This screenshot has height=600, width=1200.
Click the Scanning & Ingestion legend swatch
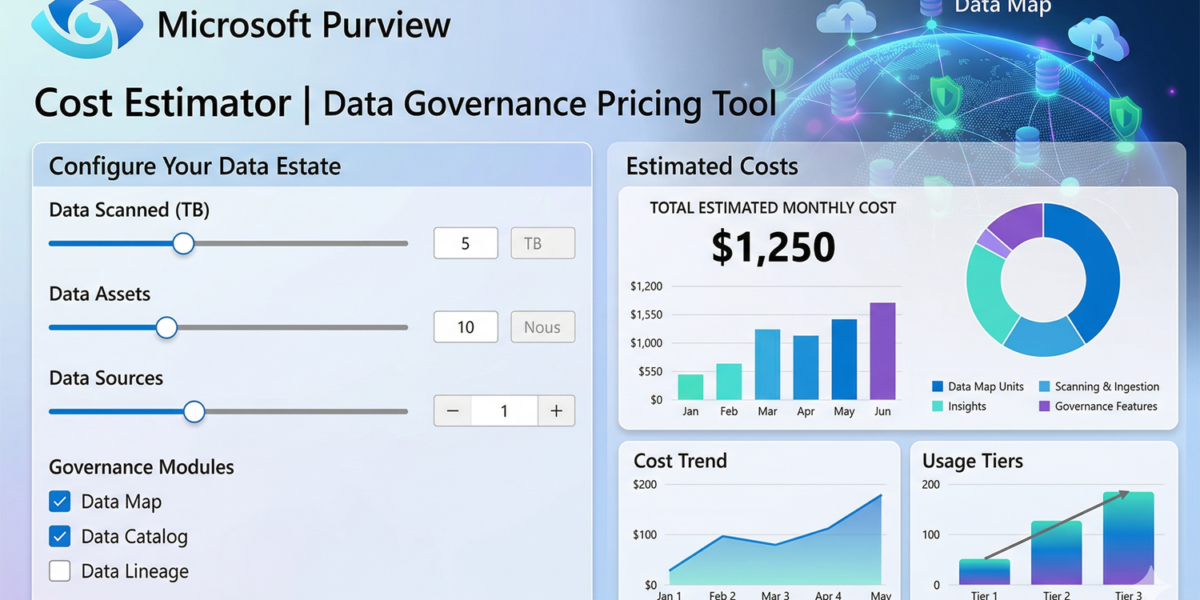point(1044,386)
